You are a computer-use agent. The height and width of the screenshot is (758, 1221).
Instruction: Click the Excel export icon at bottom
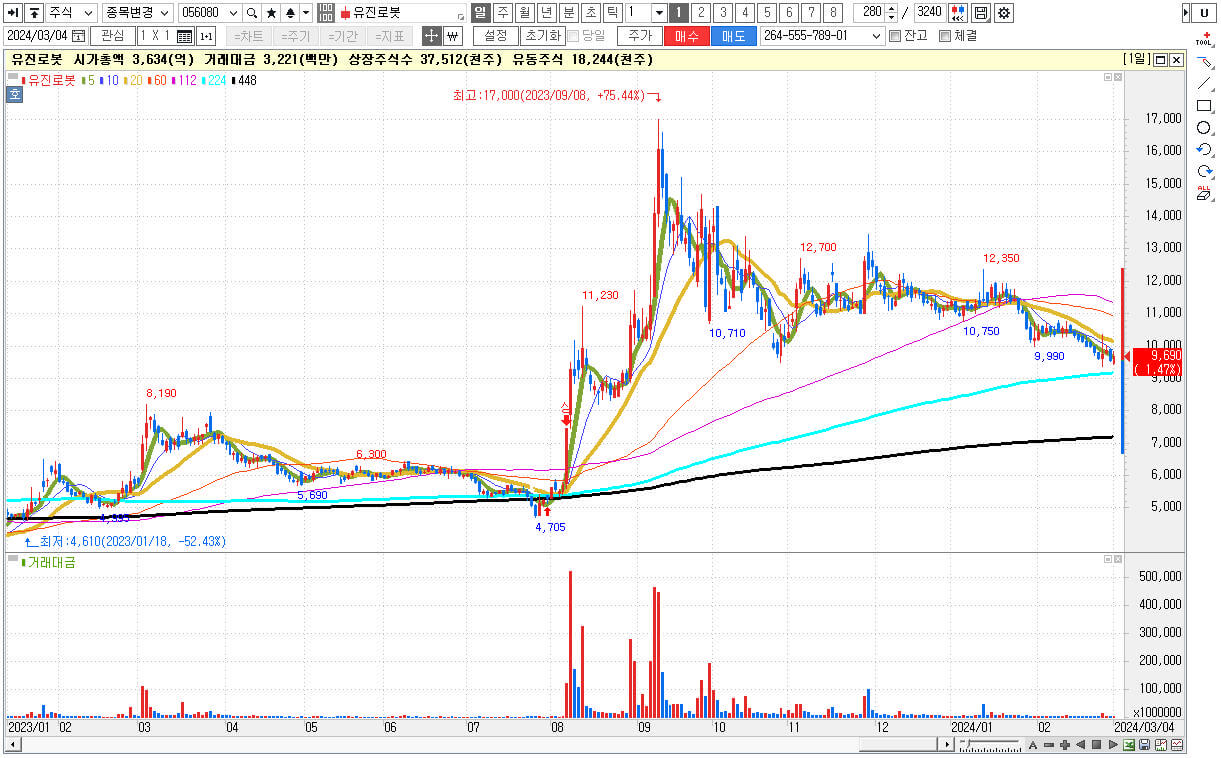coord(1129,745)
